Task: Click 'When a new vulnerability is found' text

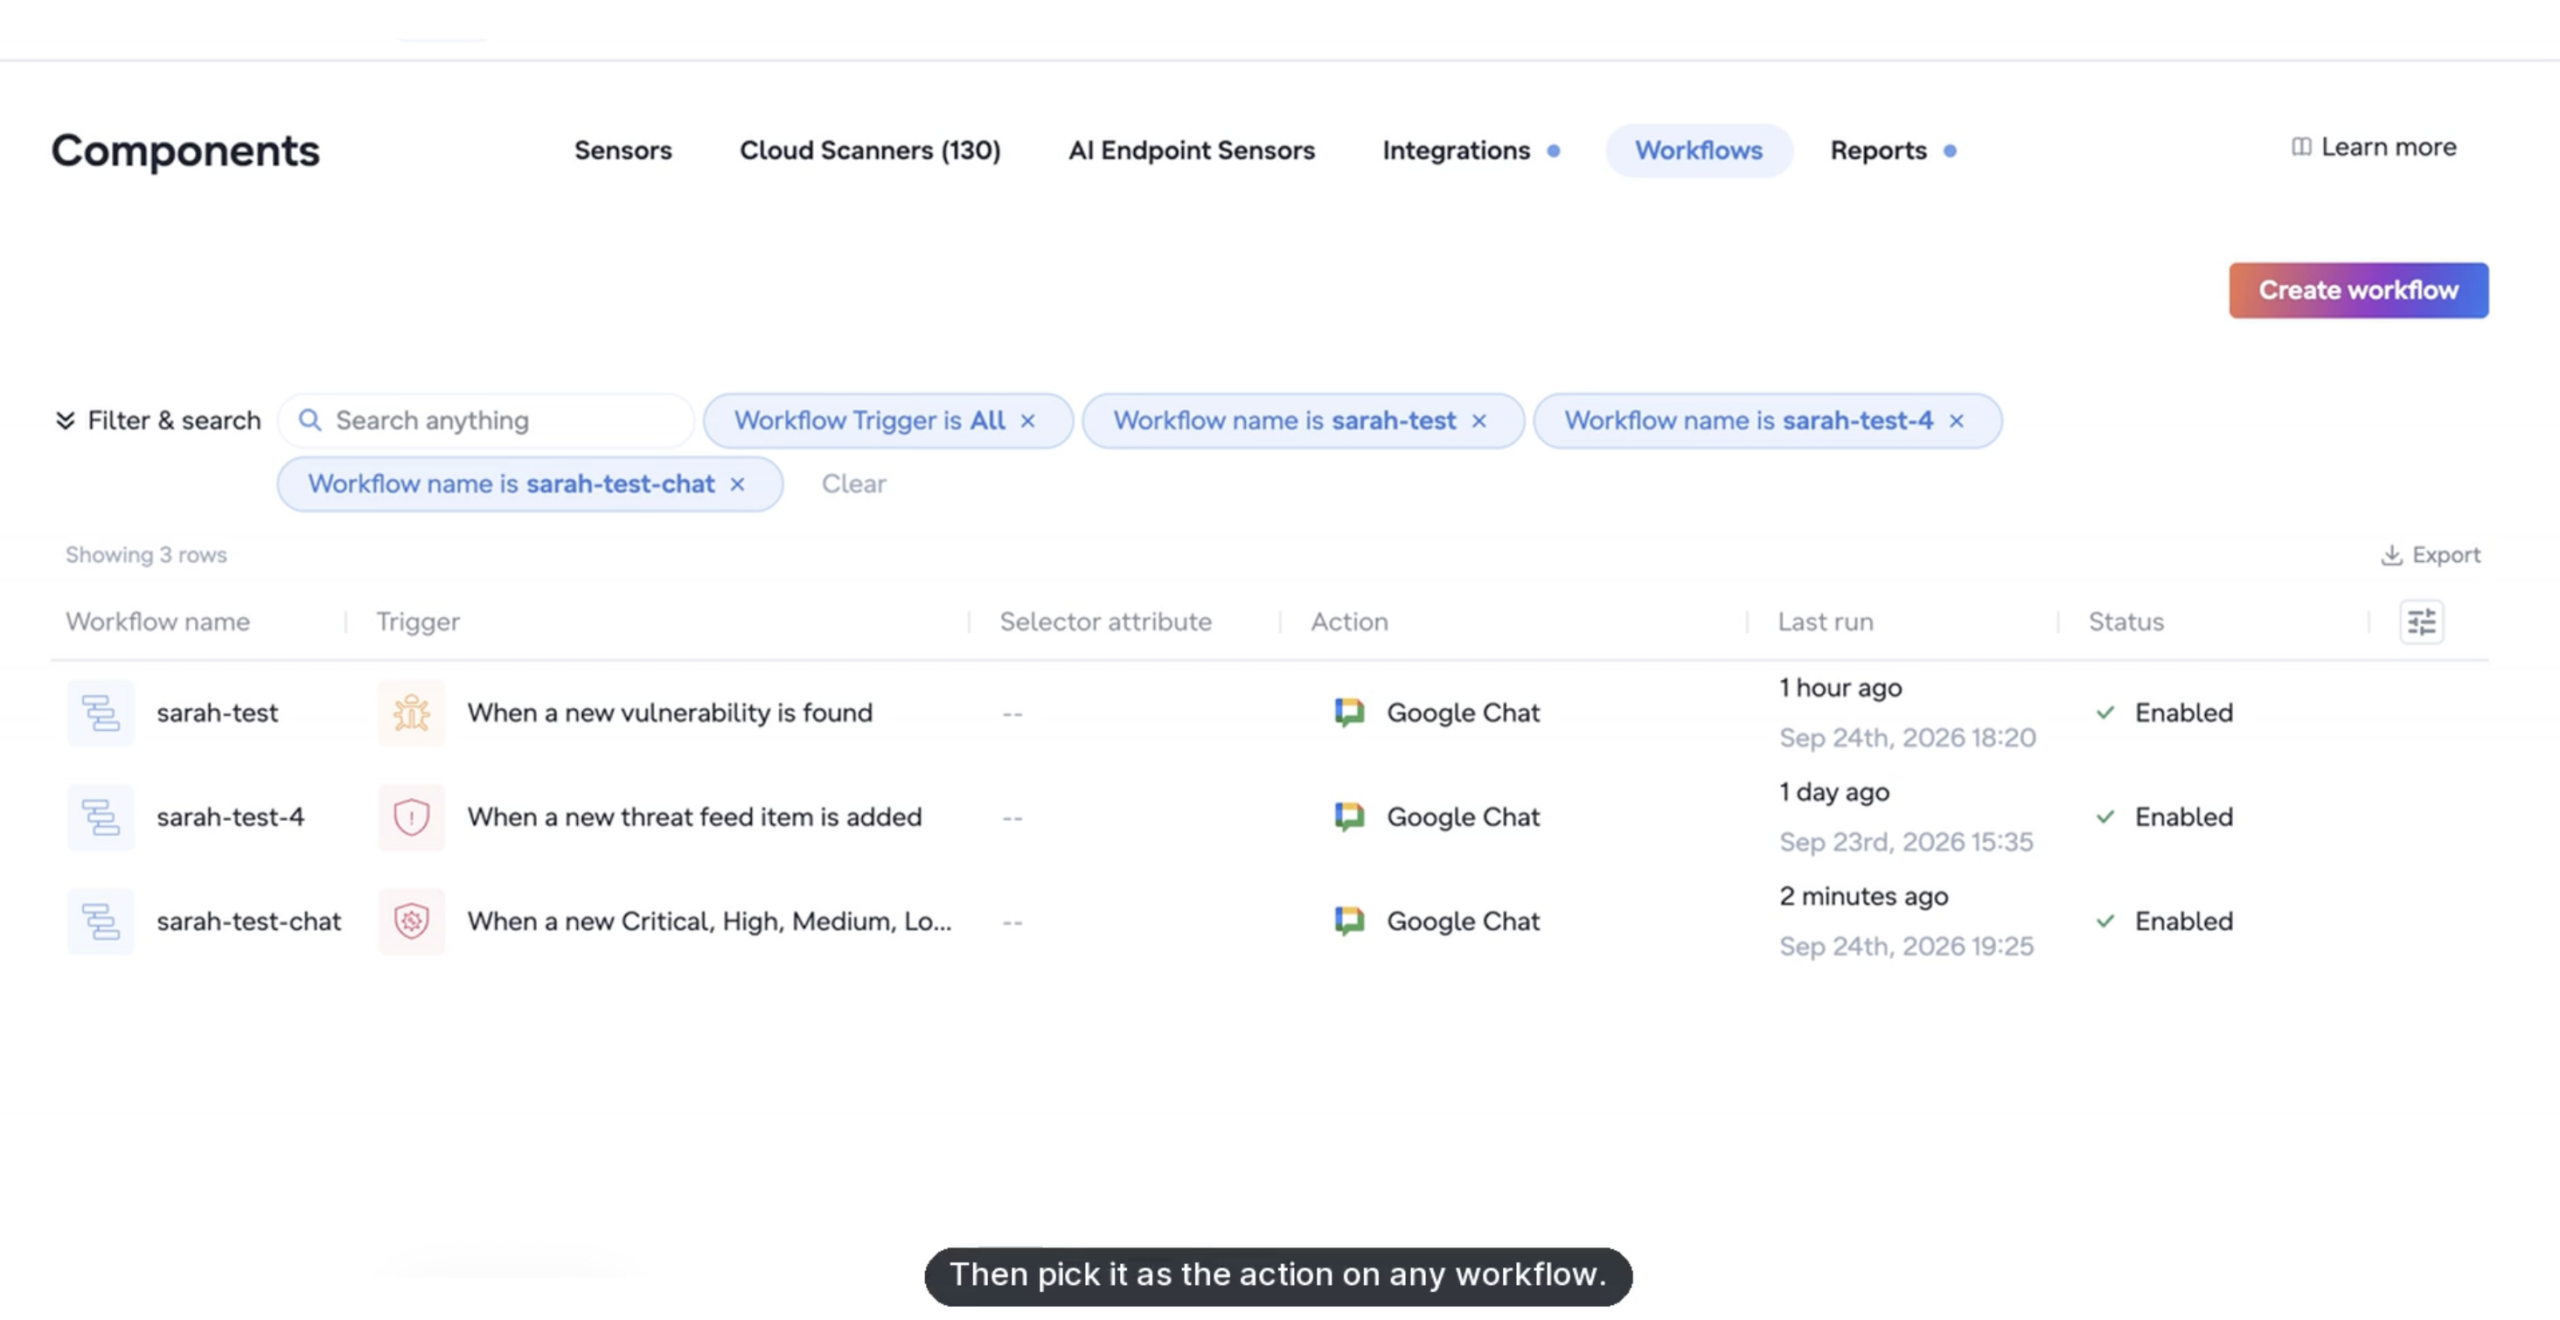Action: click(670, 713)
